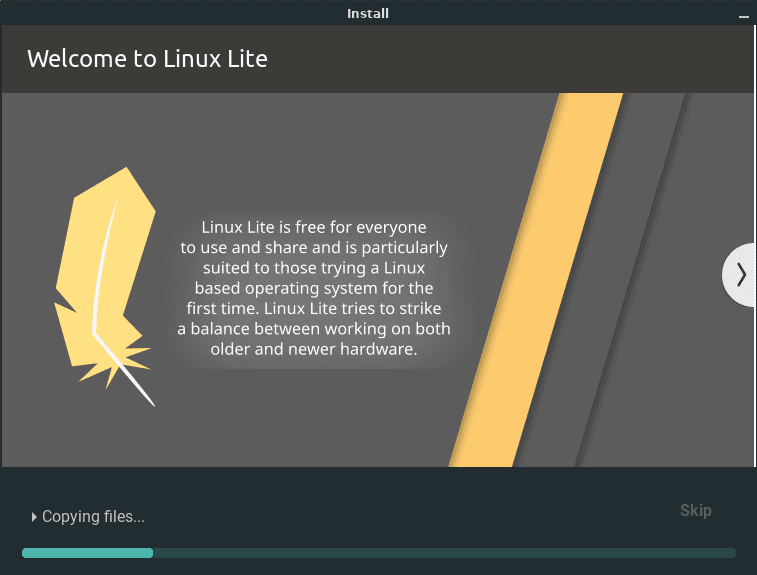Select the "Welcome to Linux Lite" heading
The image size is (757, 575).
tap(147, 59)
